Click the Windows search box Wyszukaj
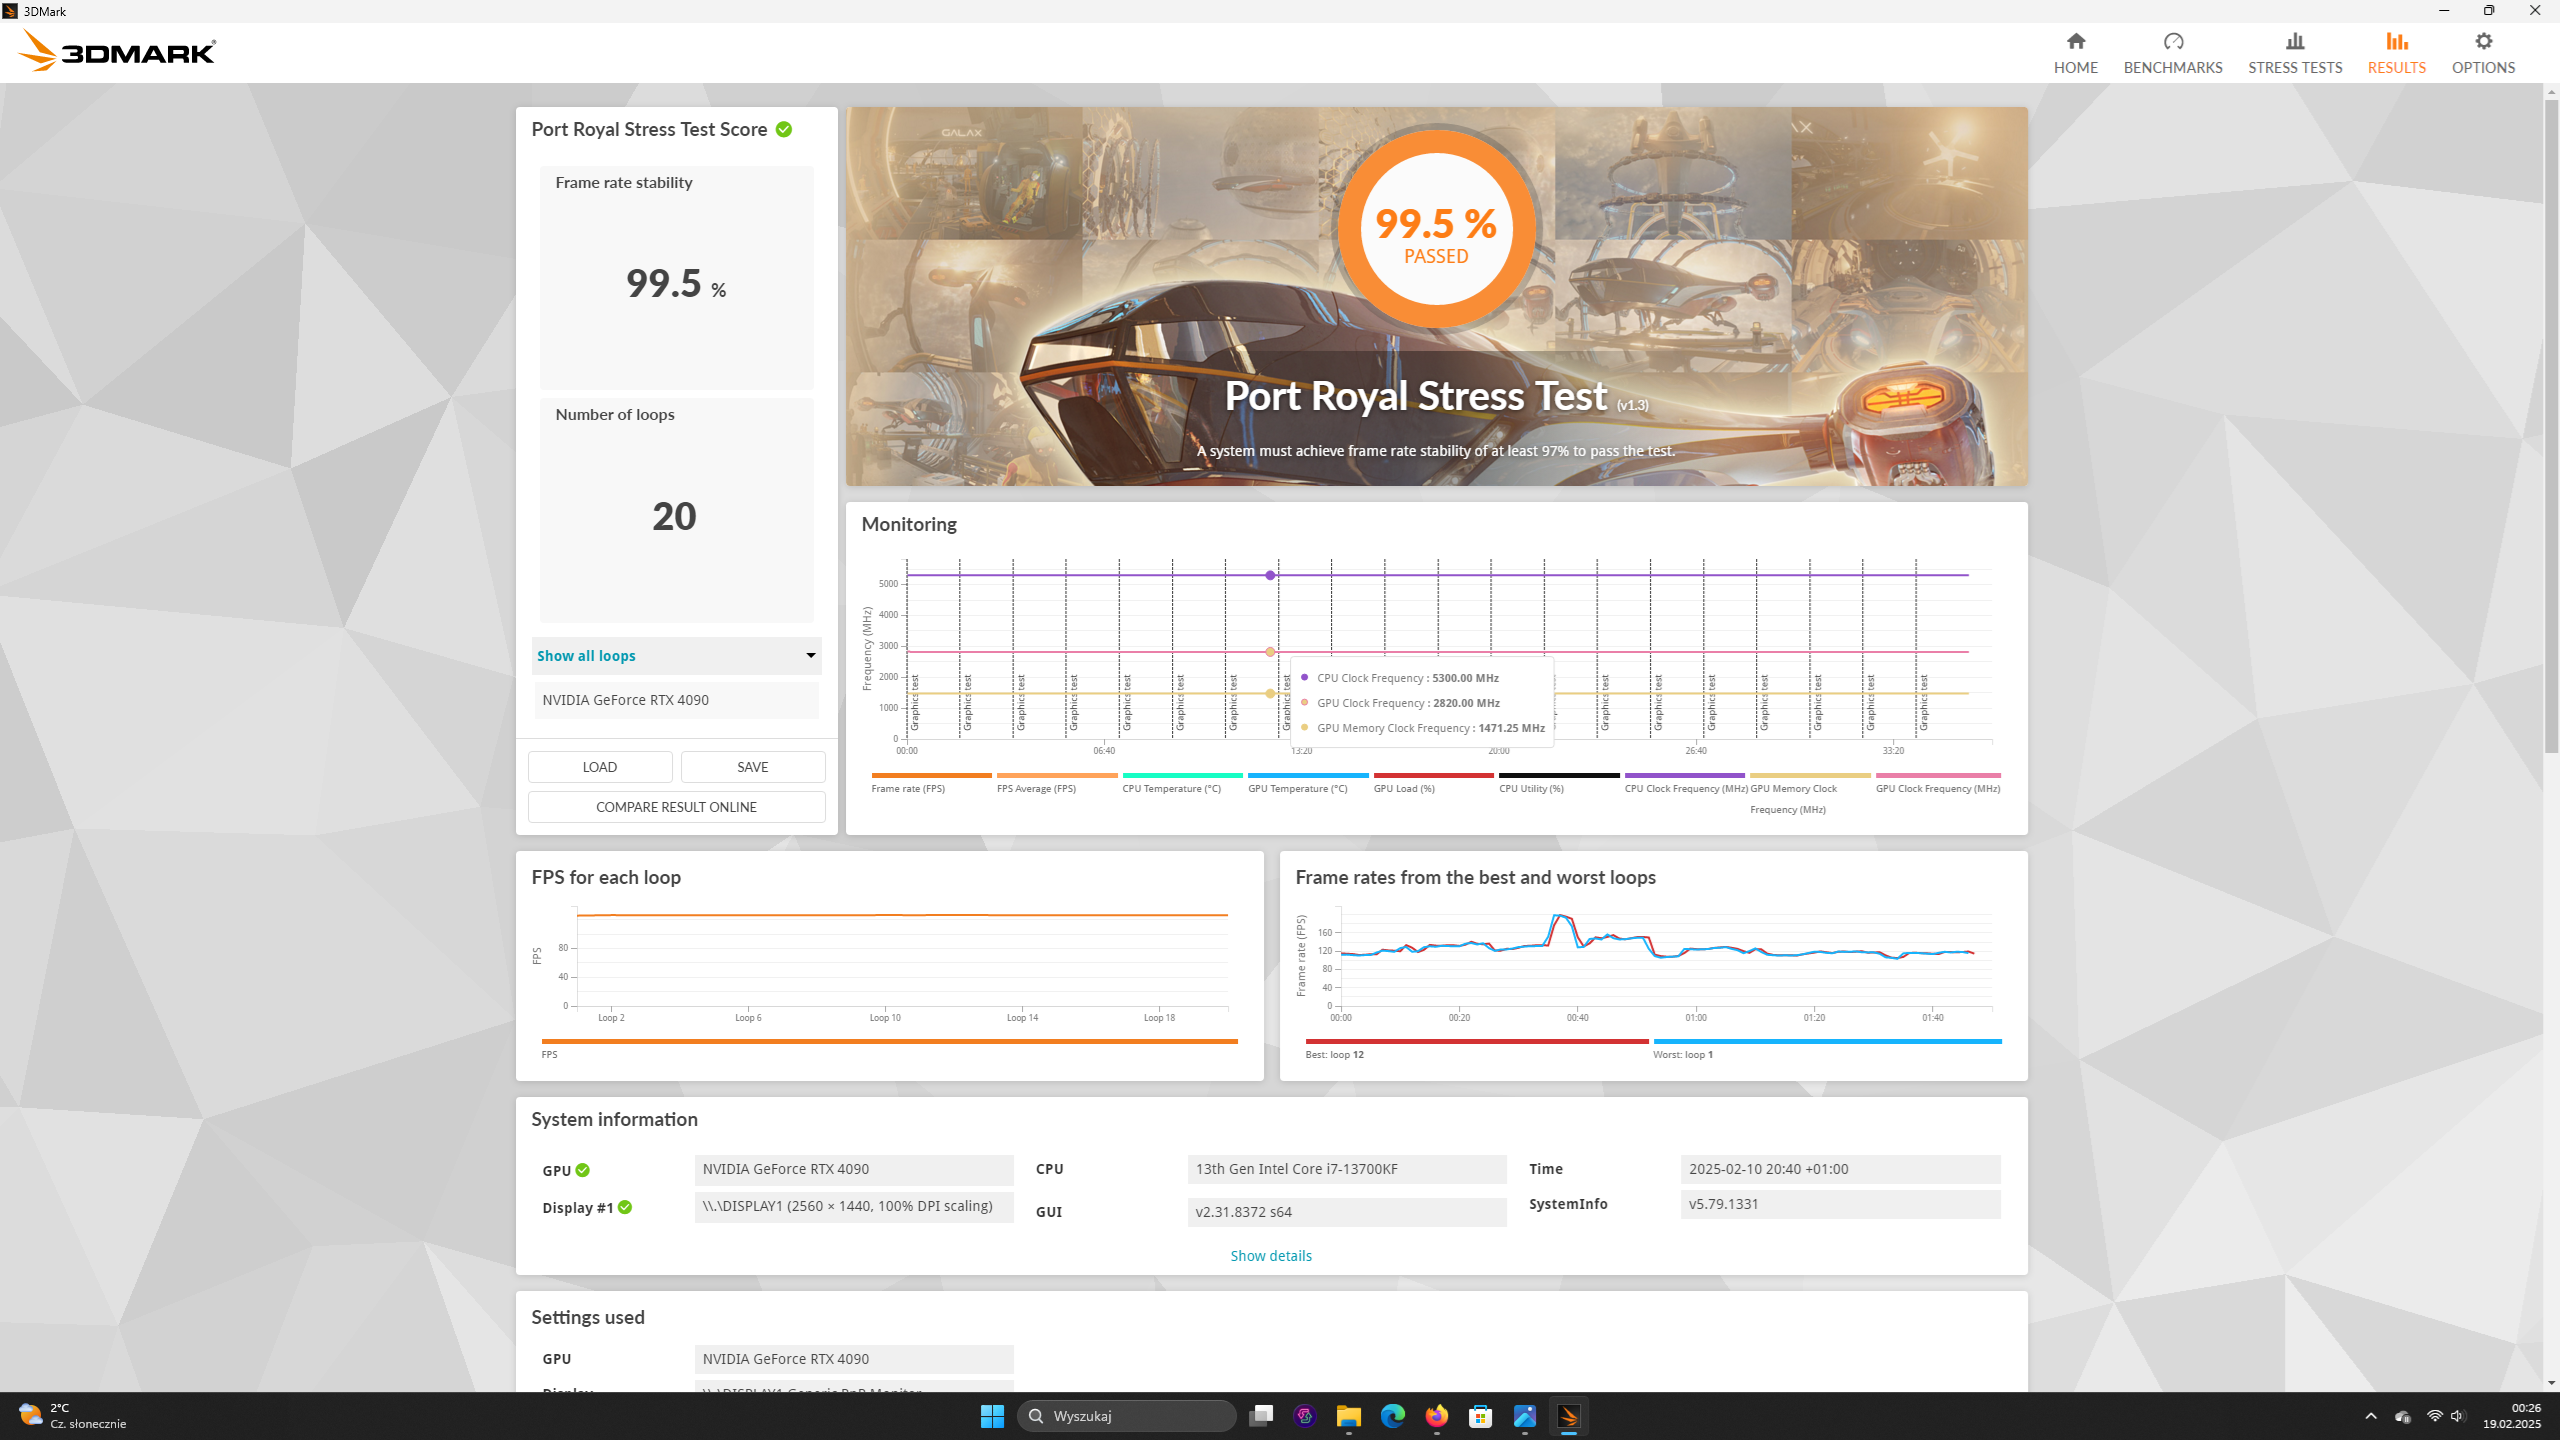The height and width of the screenshot is (1440, 2560). click(x=1127, y=1416)
